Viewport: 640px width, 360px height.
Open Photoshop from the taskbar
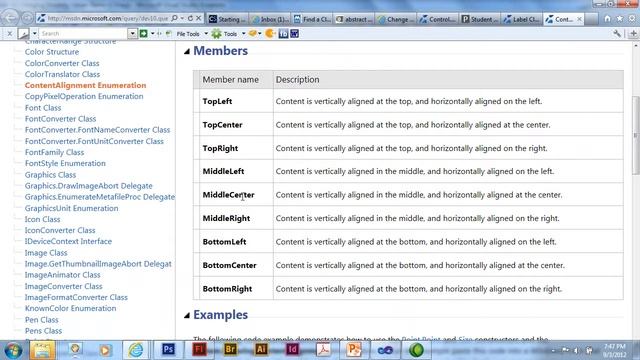(169, 350)
